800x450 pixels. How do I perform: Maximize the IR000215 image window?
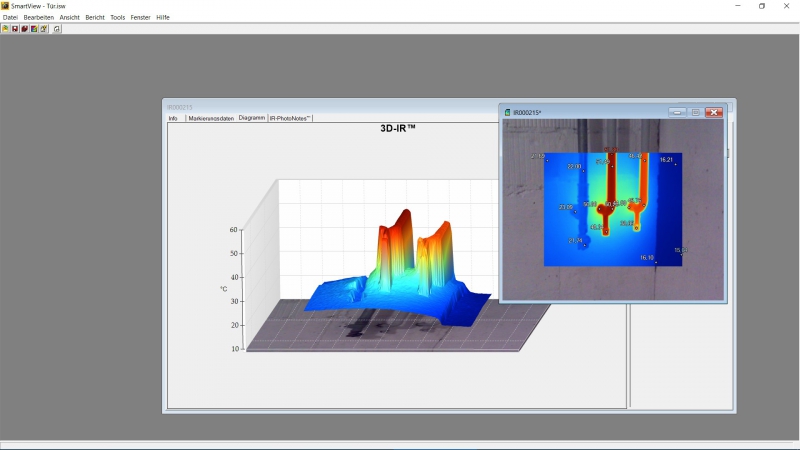[695, 112]
